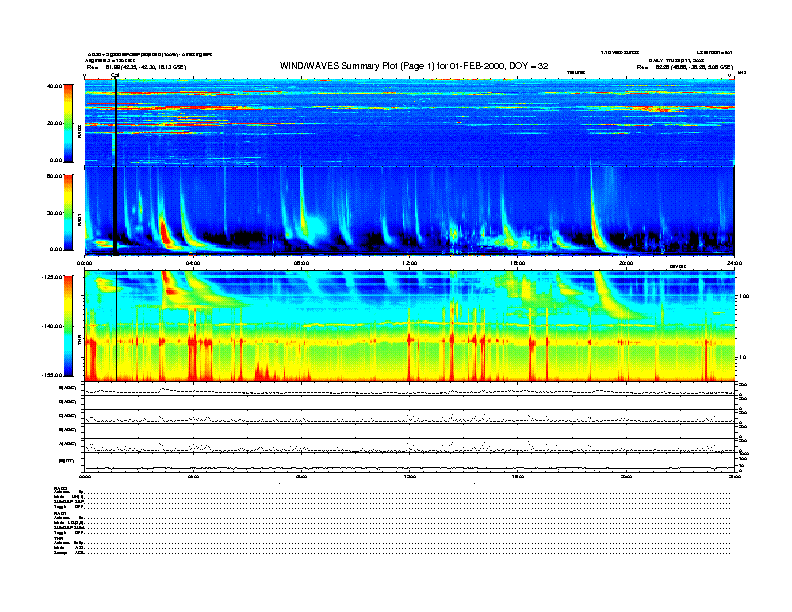This screenshot has width=792, height=612.
Task: Click the 16:00 tick label under RAD1 panel
Action: [x=518, y=263]
